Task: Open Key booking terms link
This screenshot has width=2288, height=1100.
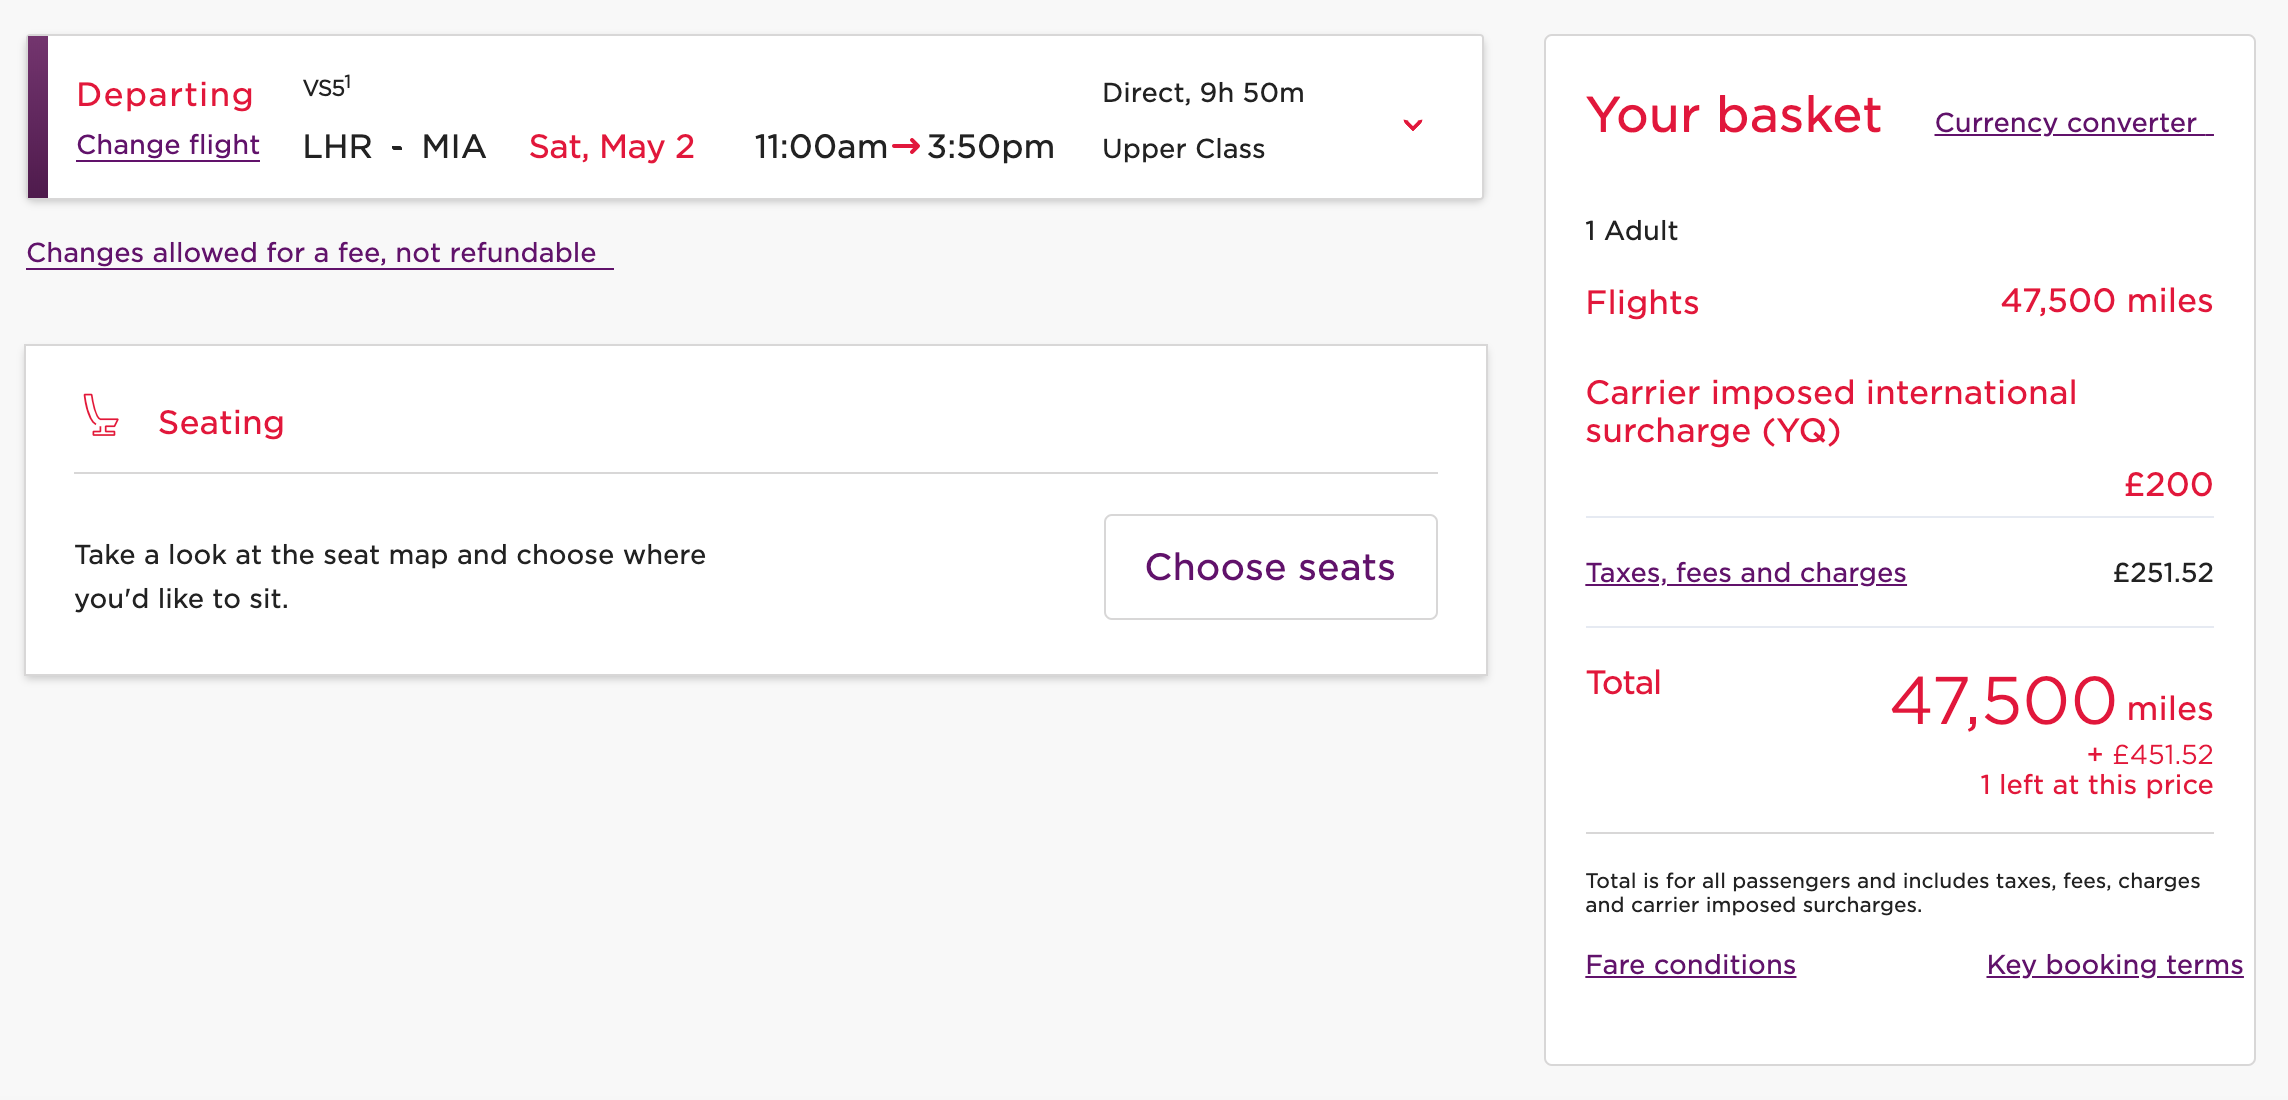Action: 2114,965
